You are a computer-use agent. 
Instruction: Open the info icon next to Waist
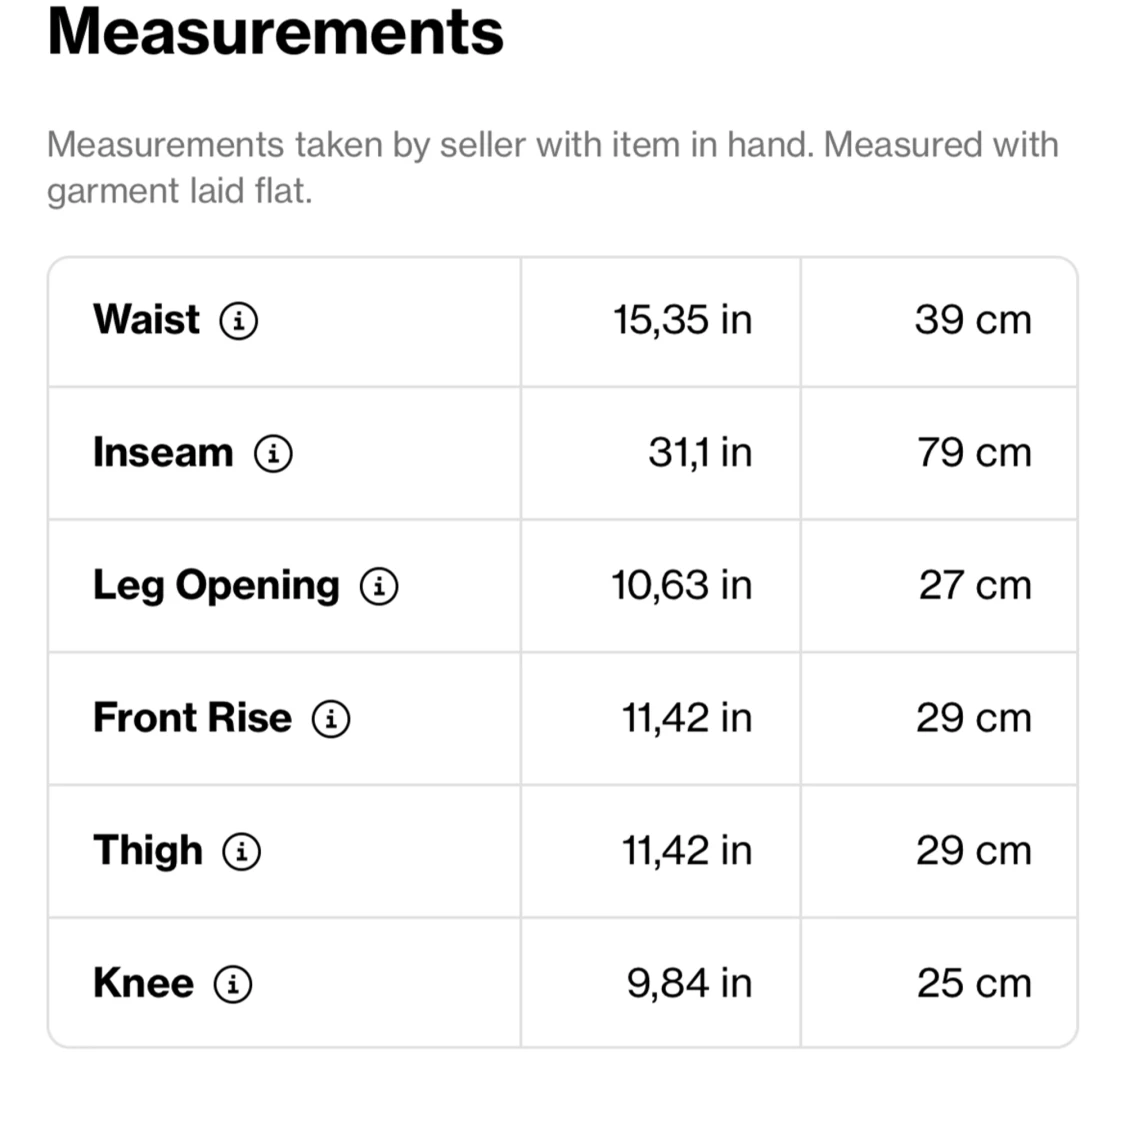[x=239, y=321]
